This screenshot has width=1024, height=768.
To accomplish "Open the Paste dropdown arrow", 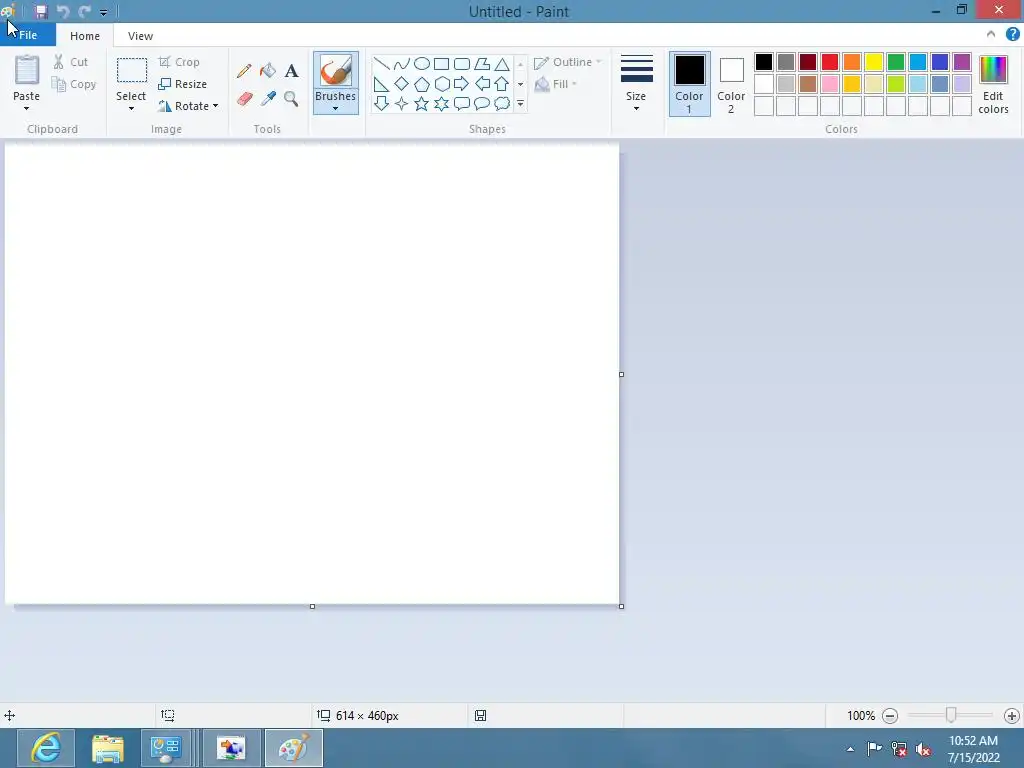I will (26, 108).
